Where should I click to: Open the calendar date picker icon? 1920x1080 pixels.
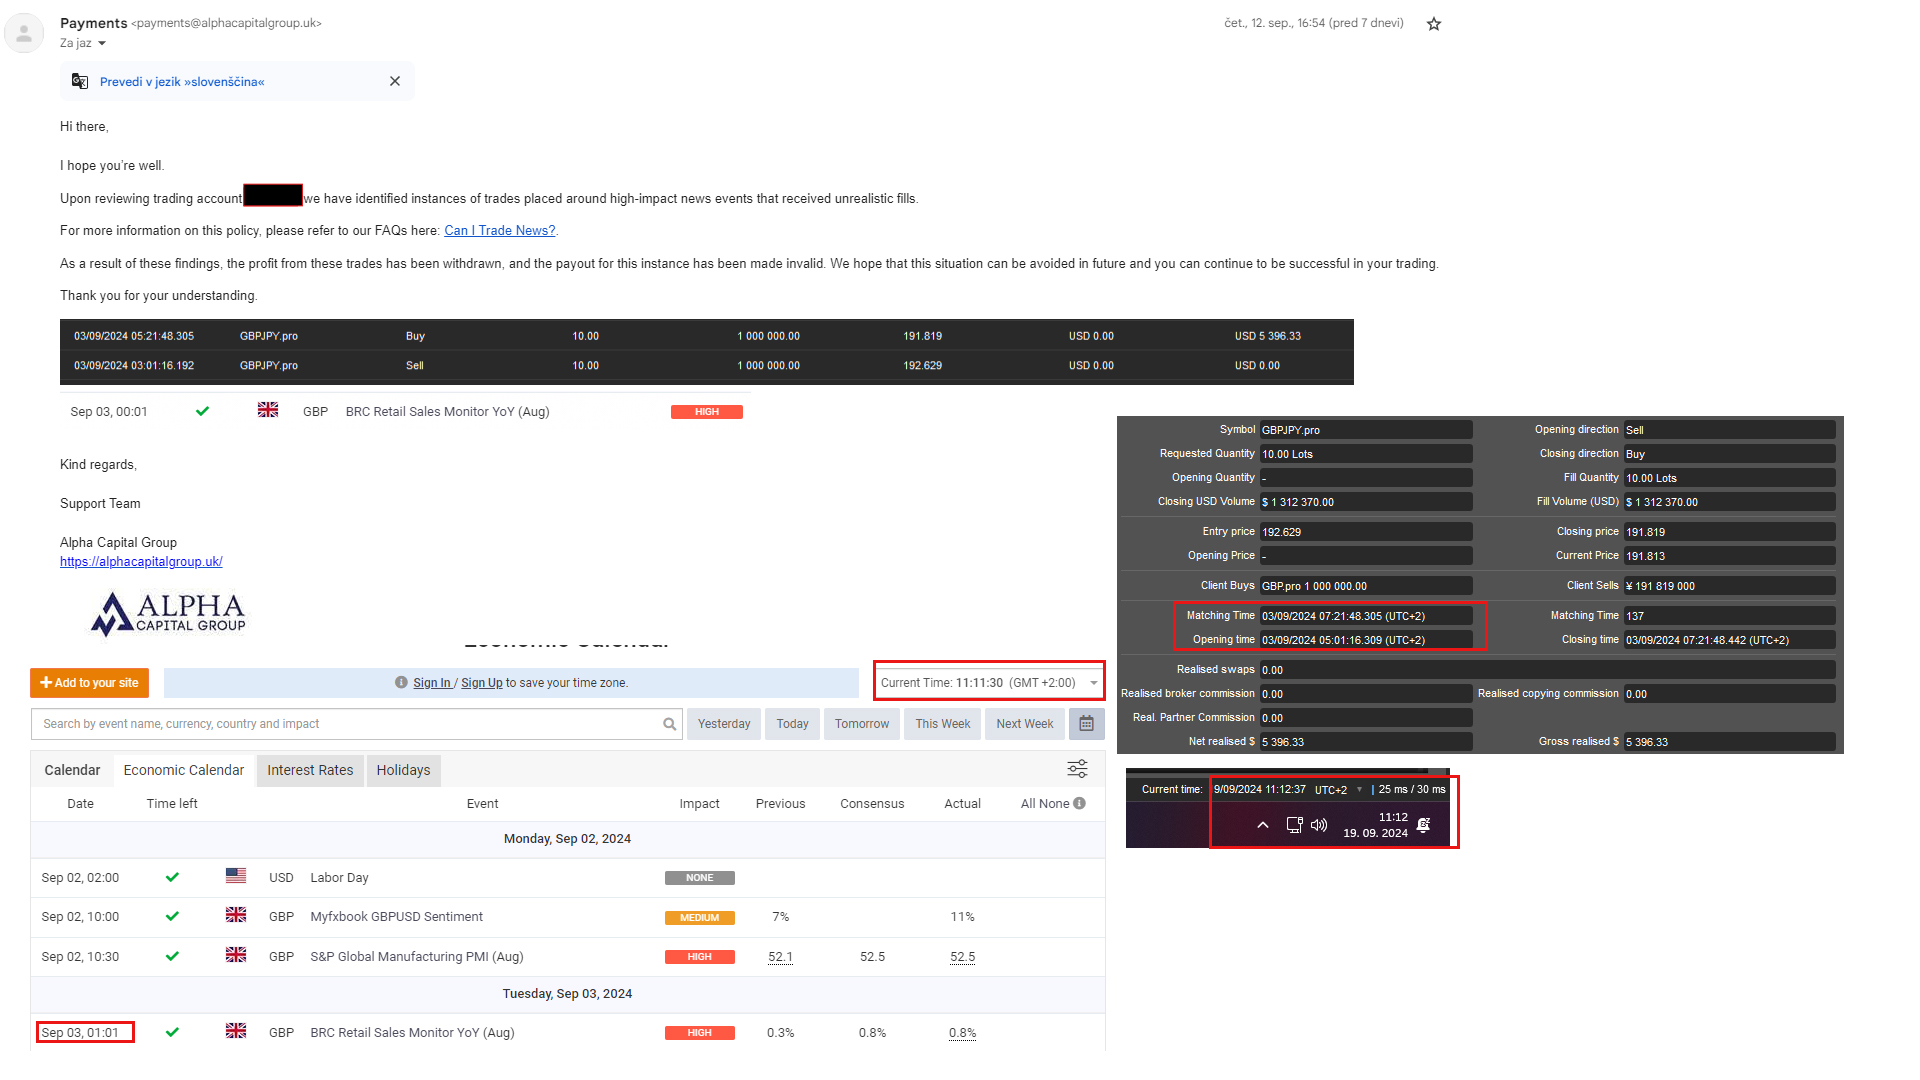click(x=1086, y=724)
